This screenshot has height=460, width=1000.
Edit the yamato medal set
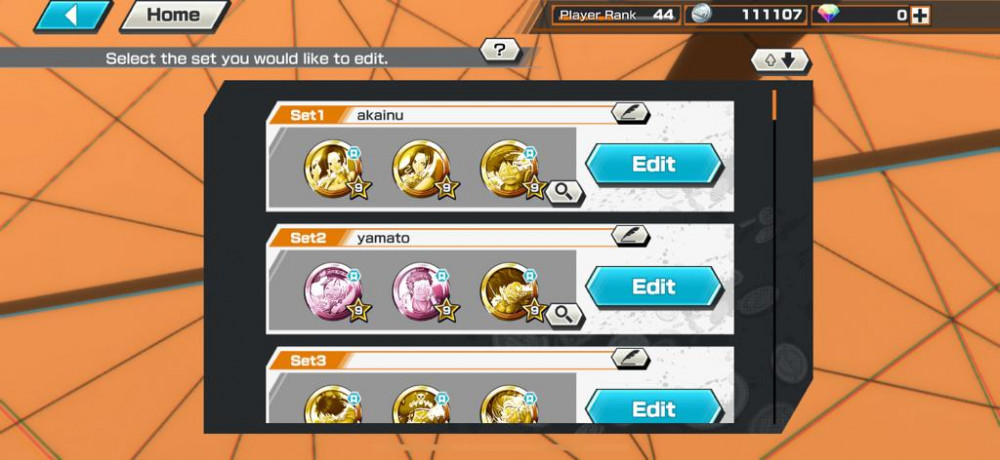pos(654,286)
